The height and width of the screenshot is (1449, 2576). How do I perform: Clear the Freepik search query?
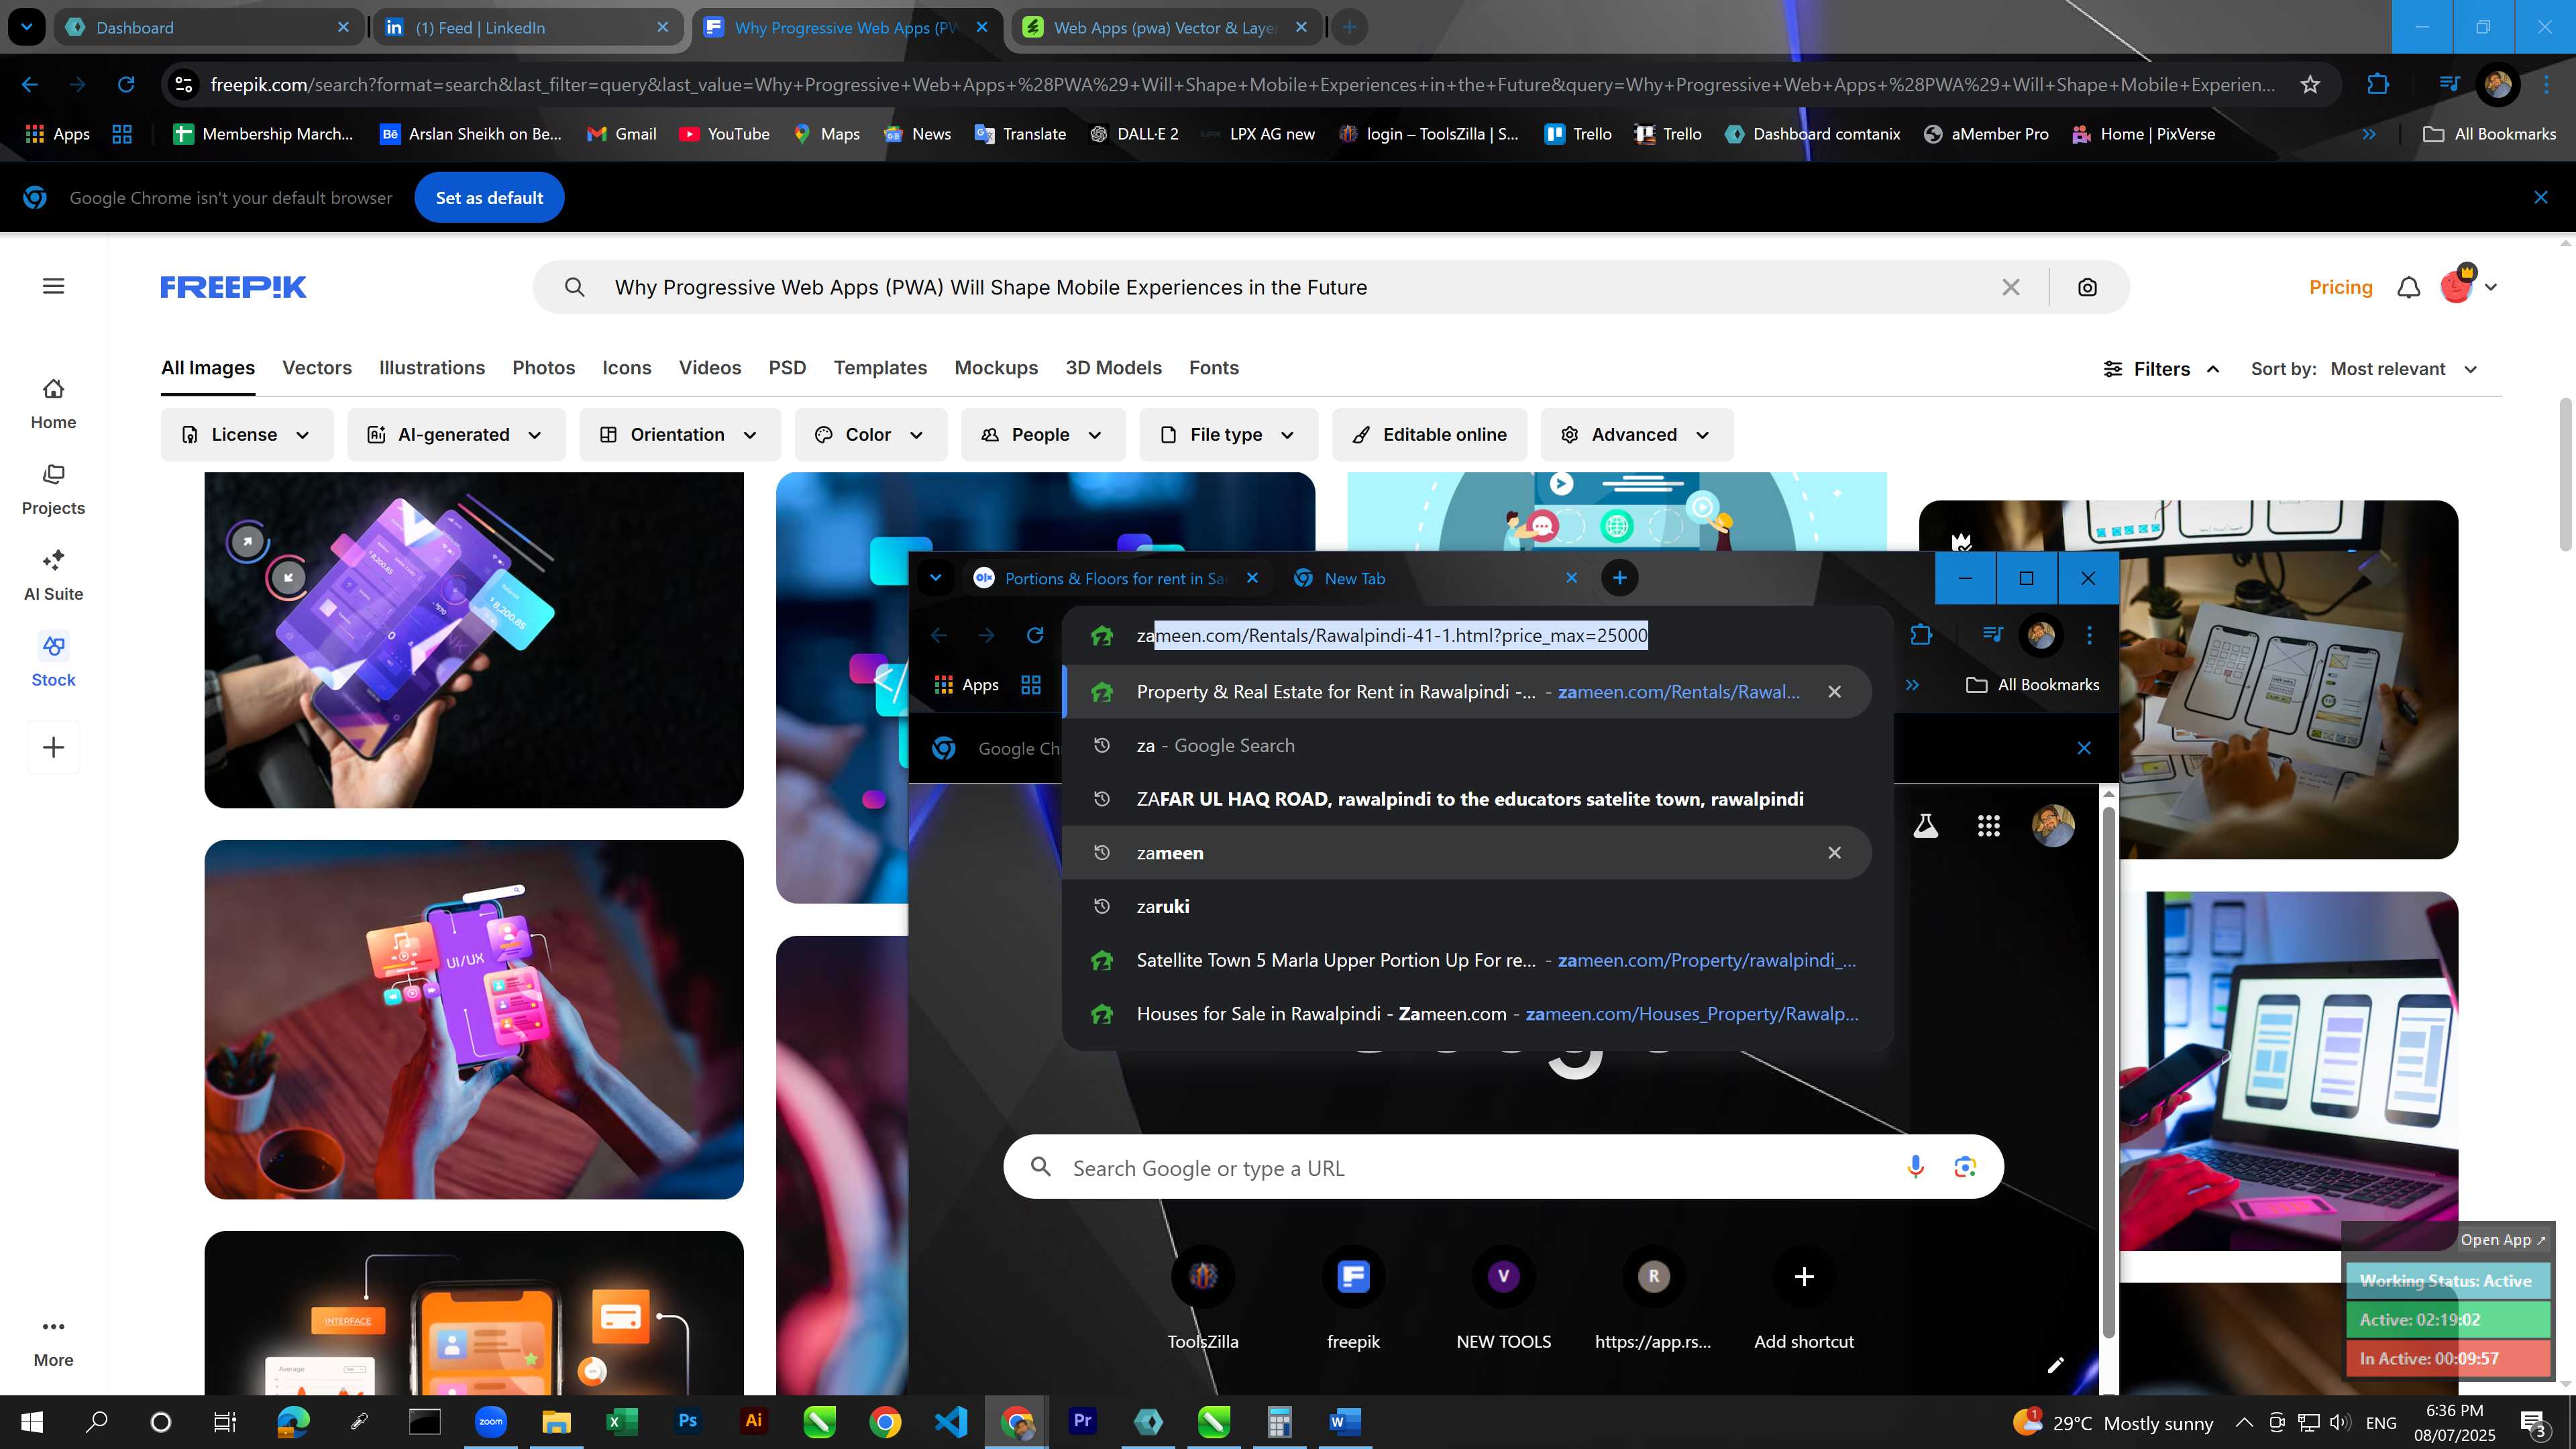2011,287
